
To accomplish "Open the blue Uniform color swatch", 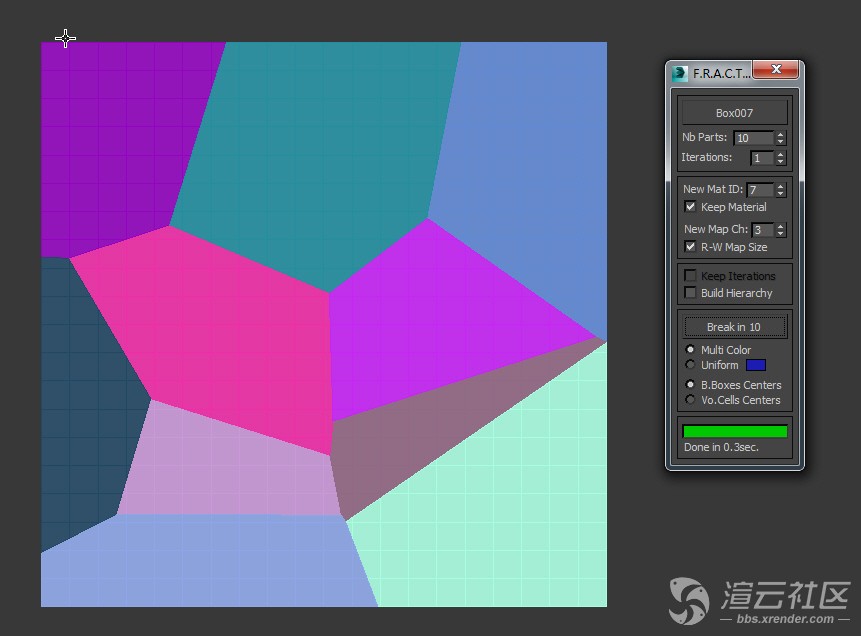I will pos(756,365).
